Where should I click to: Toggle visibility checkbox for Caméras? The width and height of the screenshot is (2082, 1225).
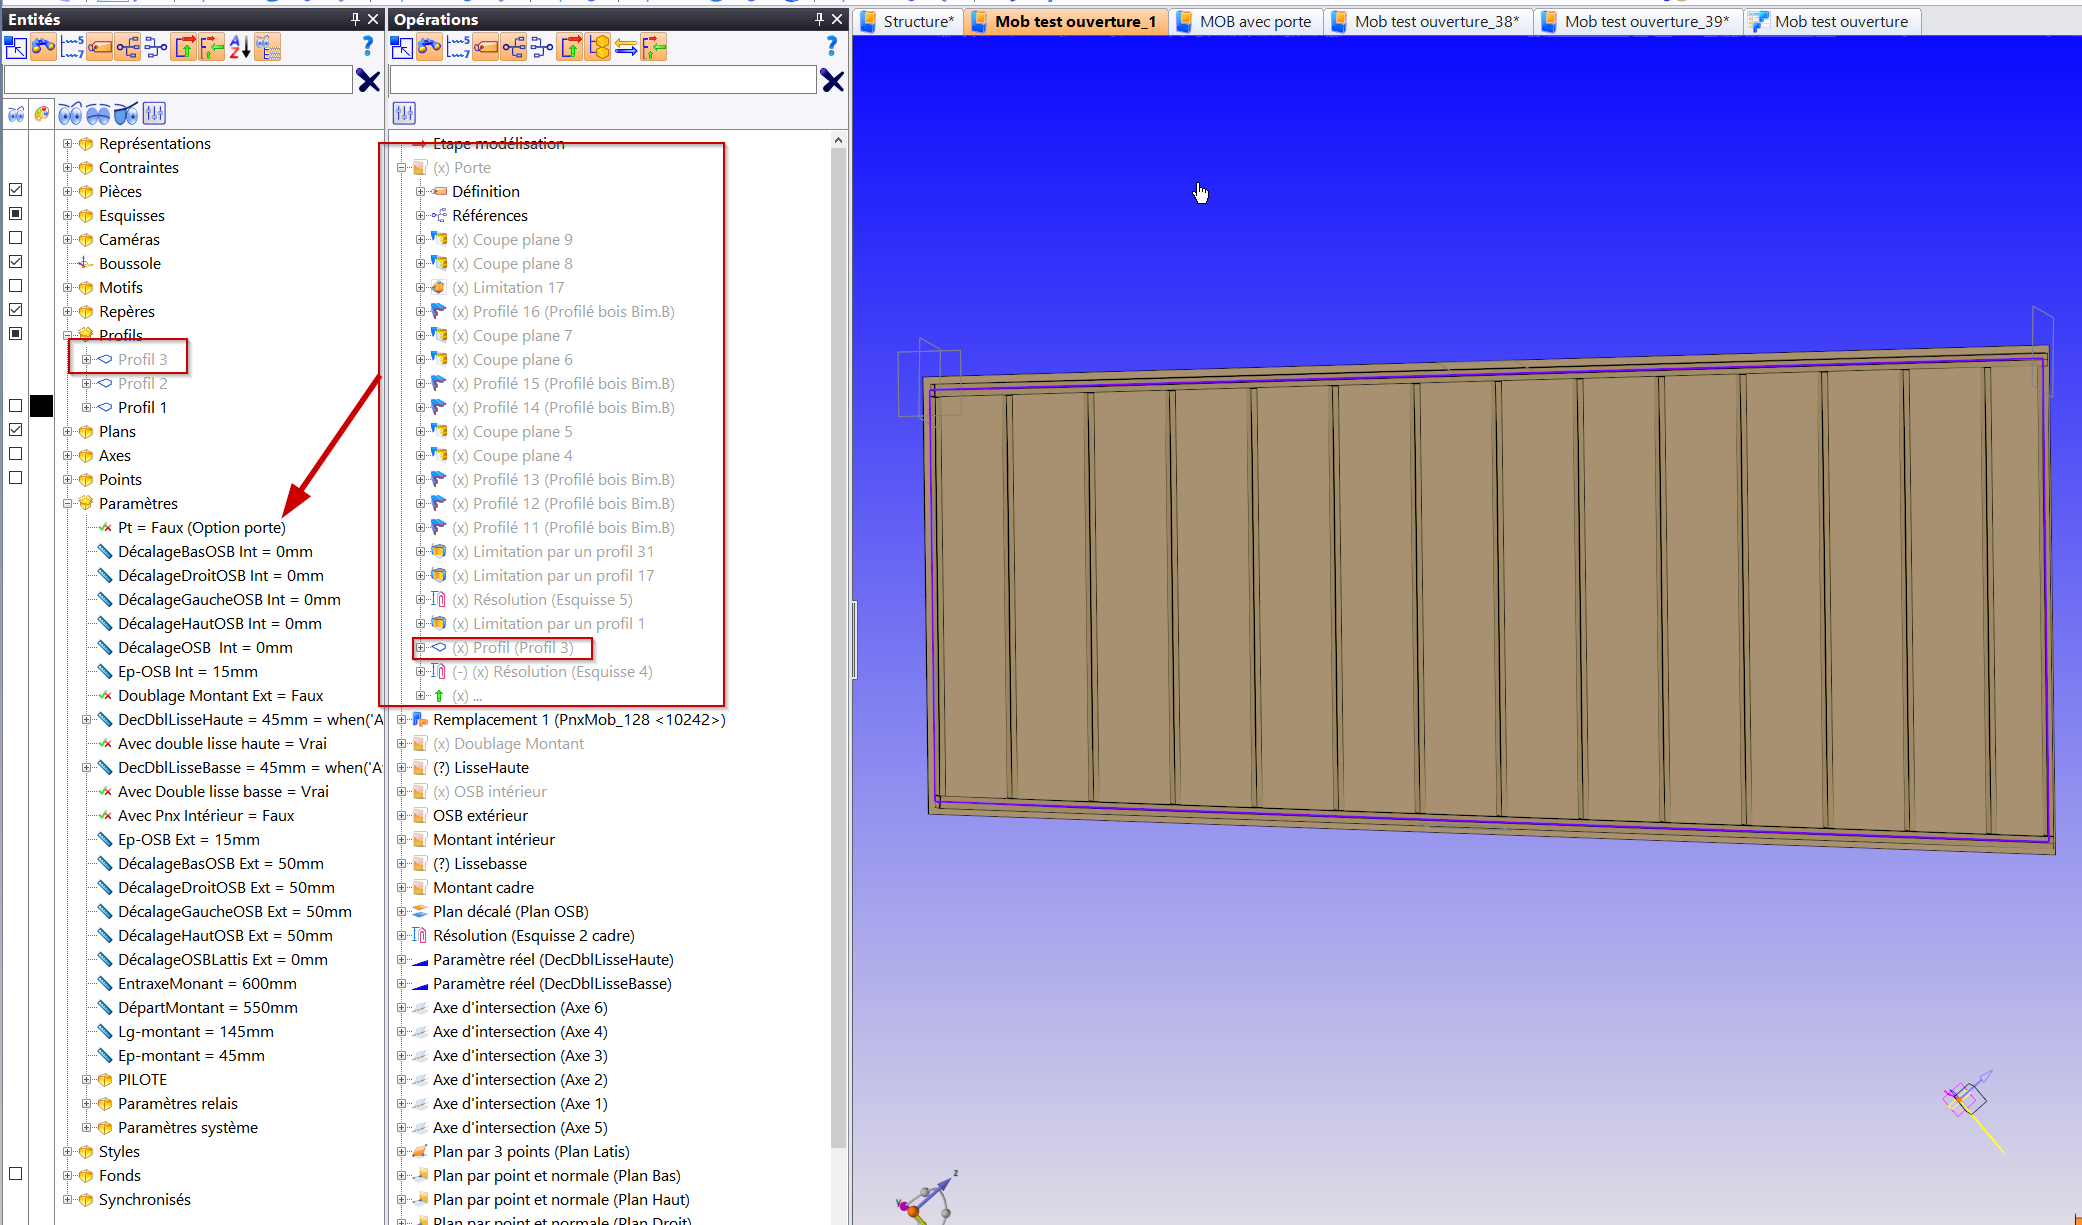pos(16,238)
